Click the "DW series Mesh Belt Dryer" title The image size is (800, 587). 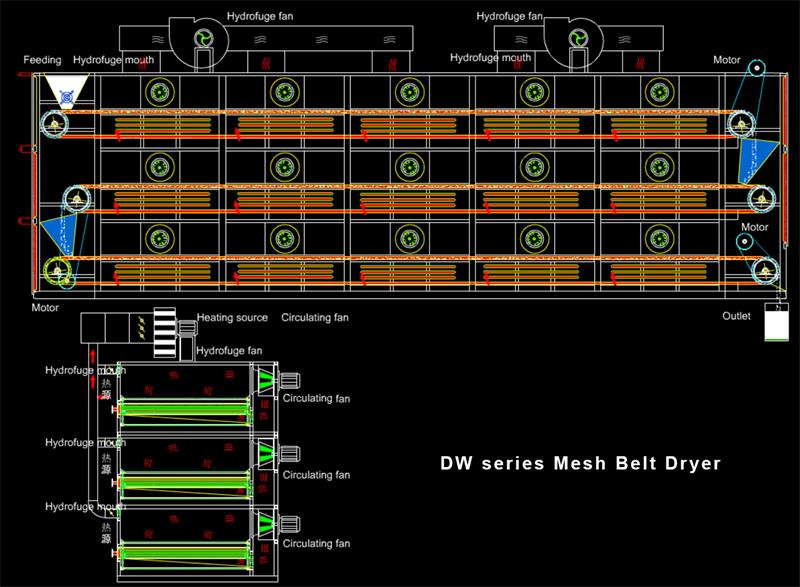click(581, 464)
